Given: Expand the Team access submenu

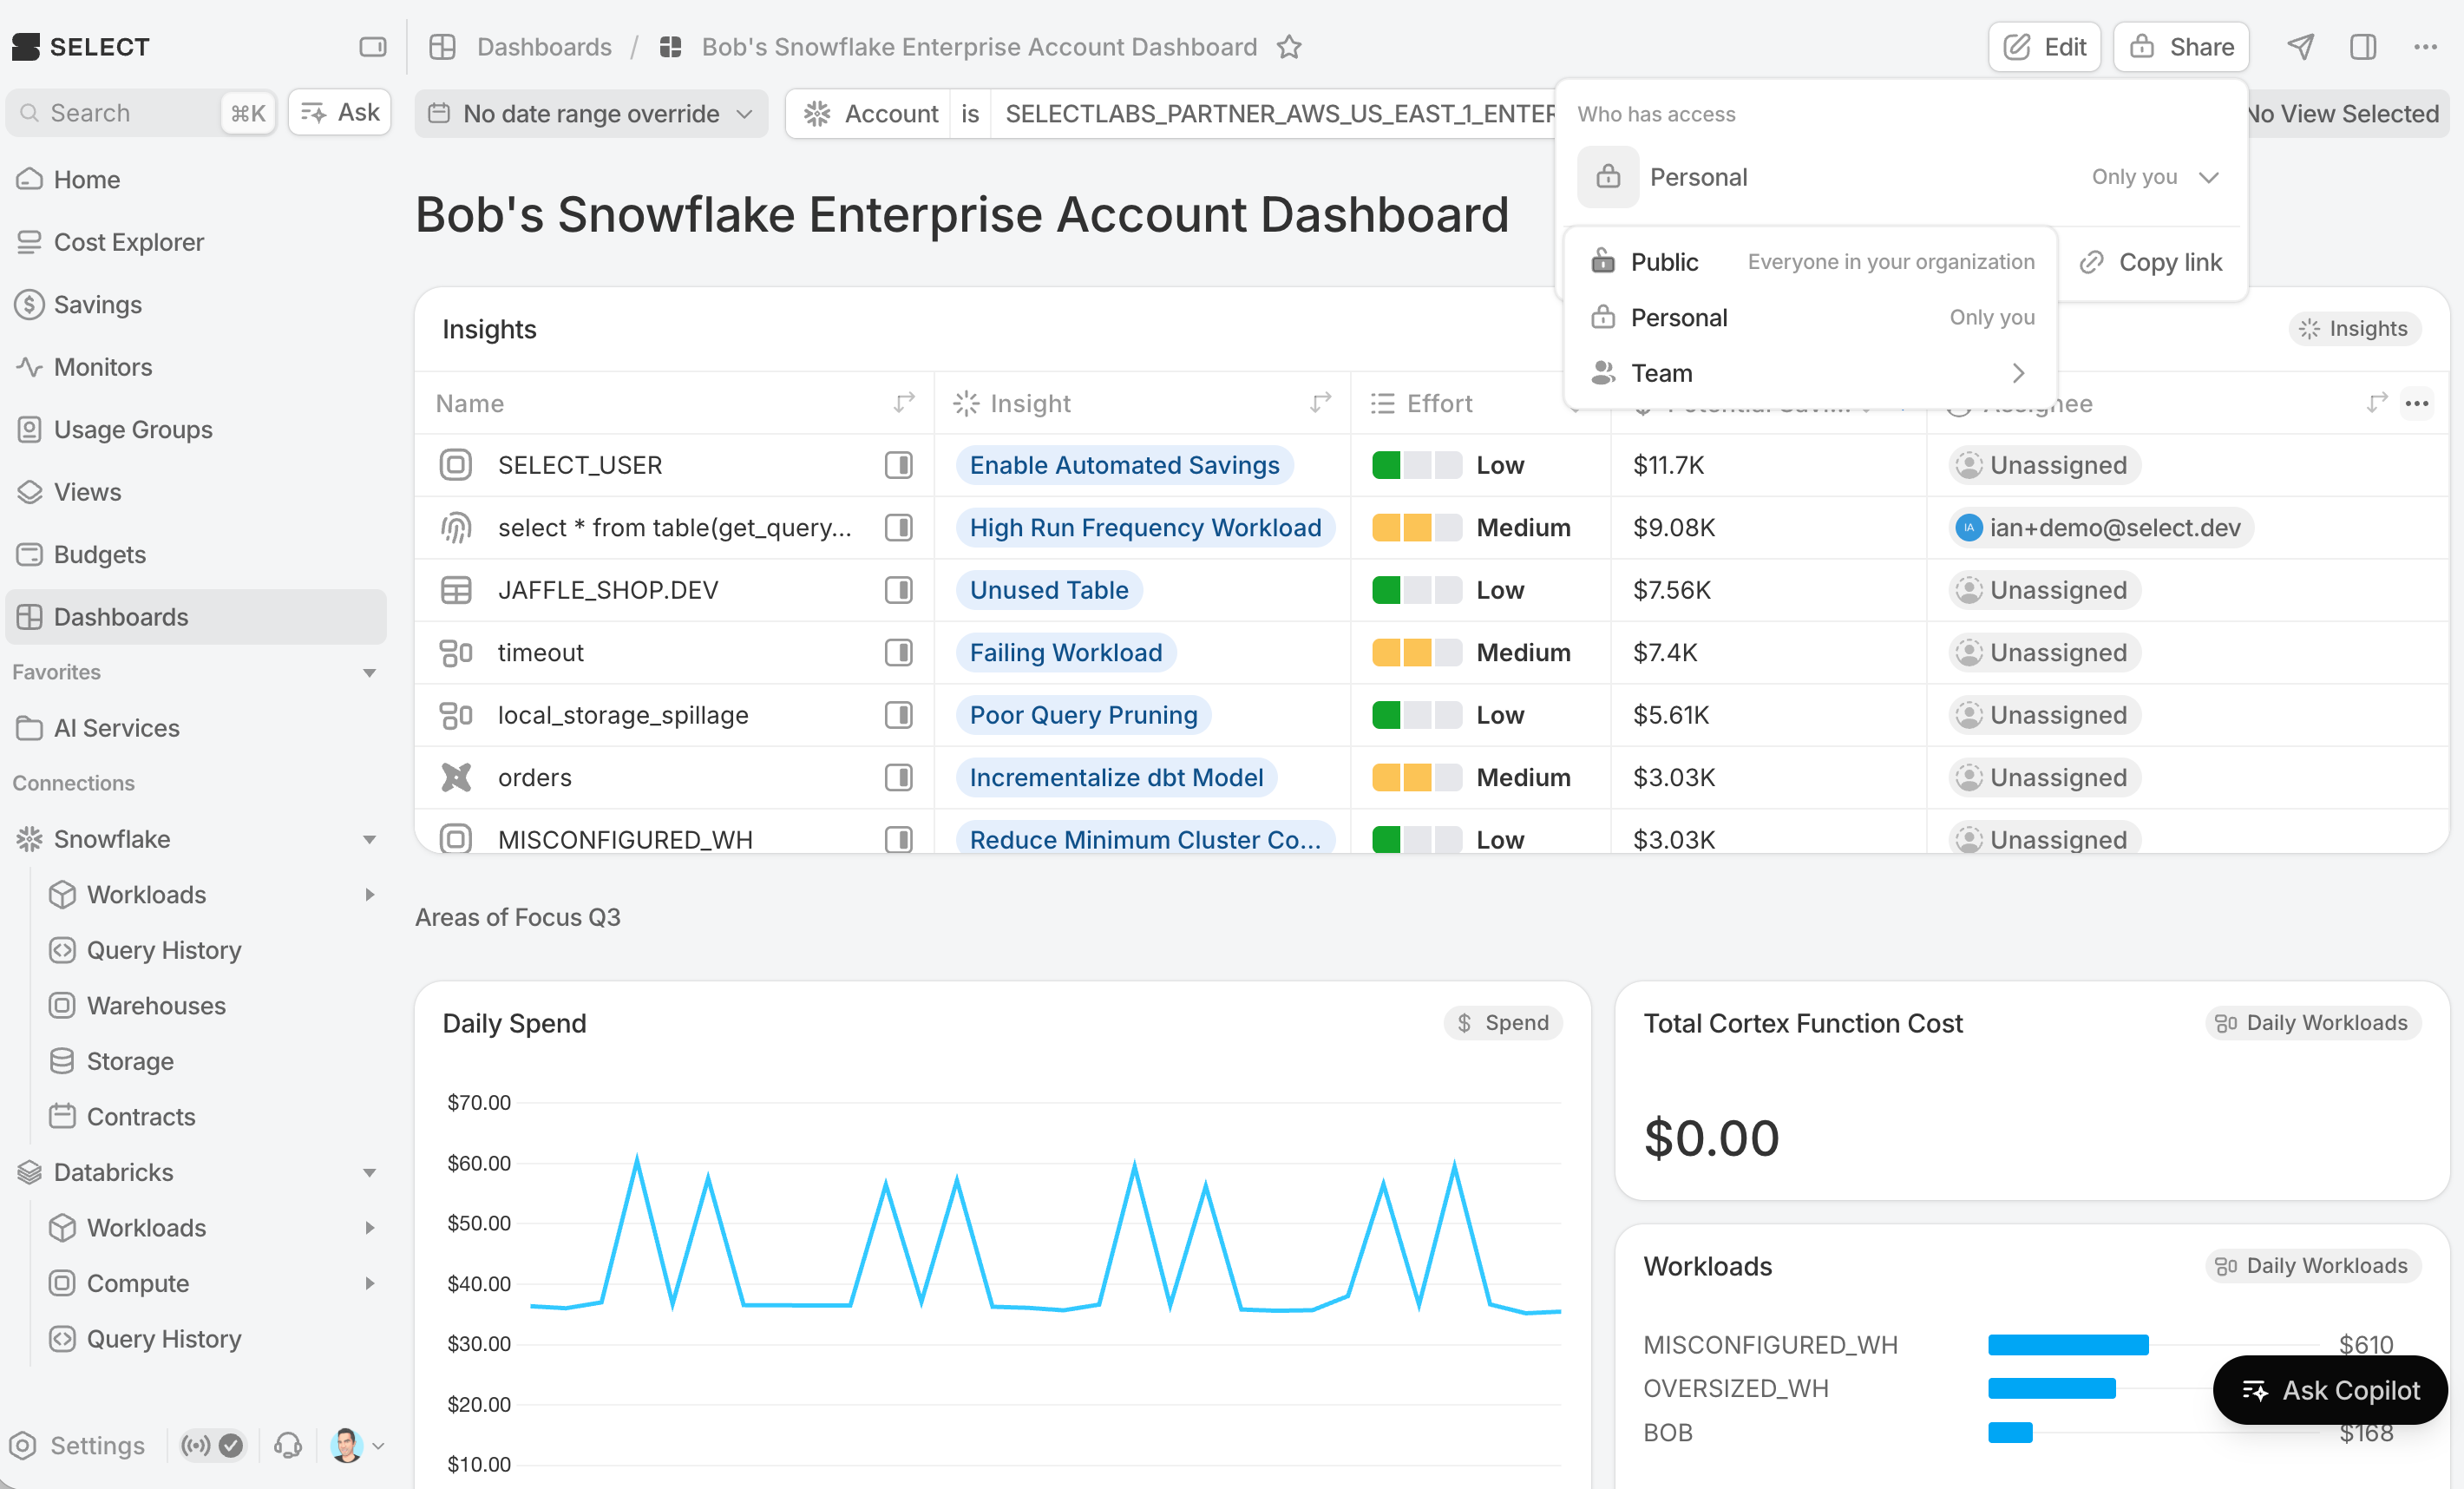Looking at the screenshot, I should tap(1811, 373).
